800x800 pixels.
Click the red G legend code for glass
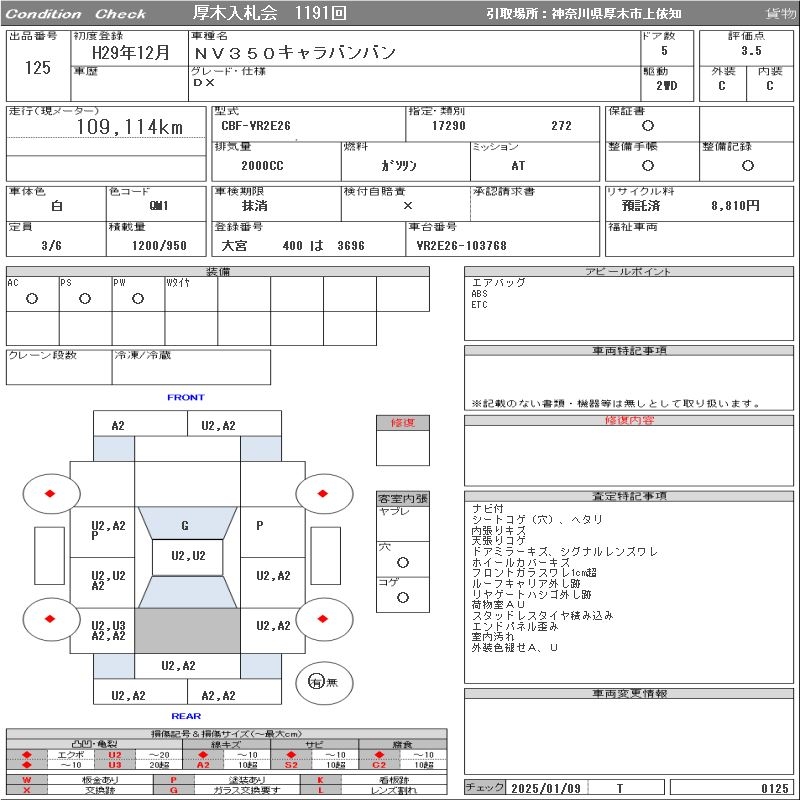point(173,790)
